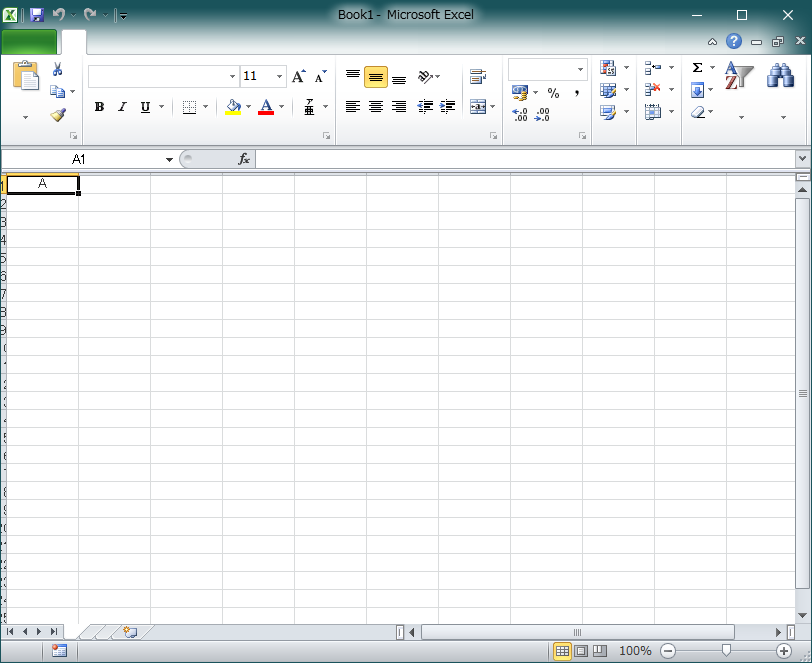Click the Copy icon
Image resolution: width=812 pixels, height=663 pixels.
[57, 92]
